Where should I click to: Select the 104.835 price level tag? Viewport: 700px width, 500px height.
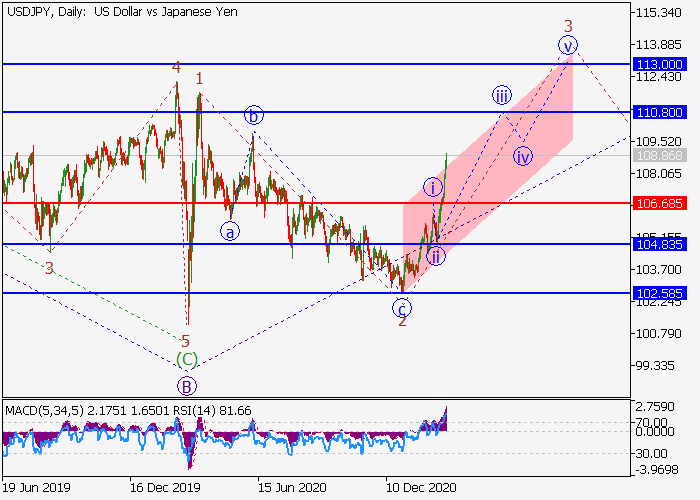tap(659, 244)
